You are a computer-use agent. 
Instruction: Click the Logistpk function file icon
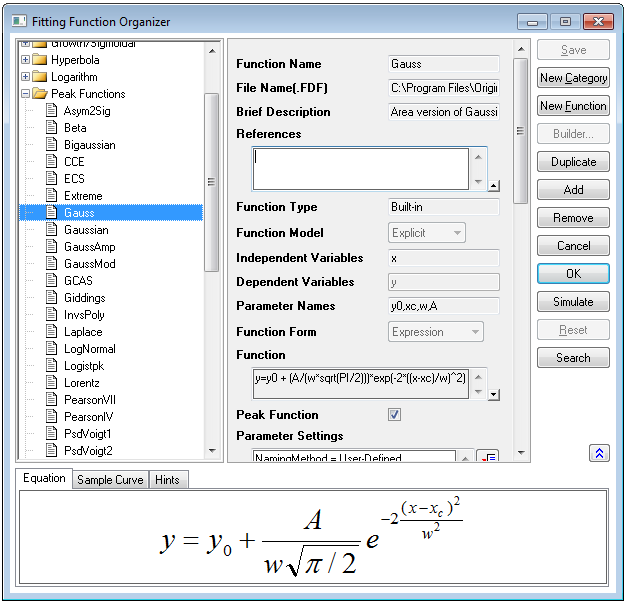(x=51, y=365)
